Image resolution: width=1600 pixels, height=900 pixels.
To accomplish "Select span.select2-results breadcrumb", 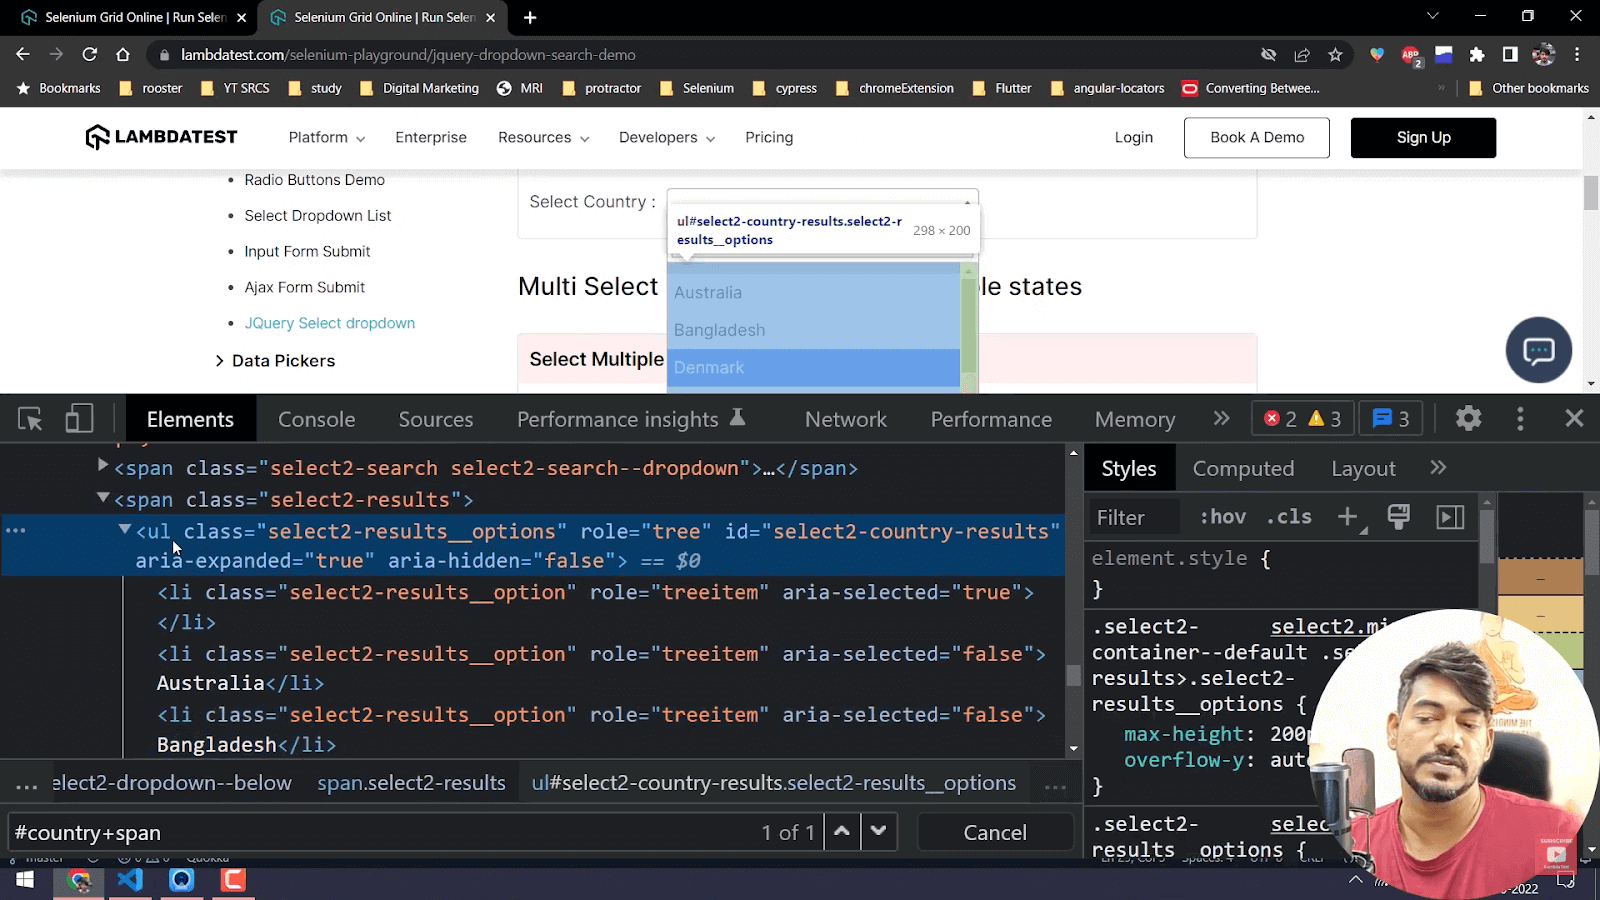I will [411, 783].
